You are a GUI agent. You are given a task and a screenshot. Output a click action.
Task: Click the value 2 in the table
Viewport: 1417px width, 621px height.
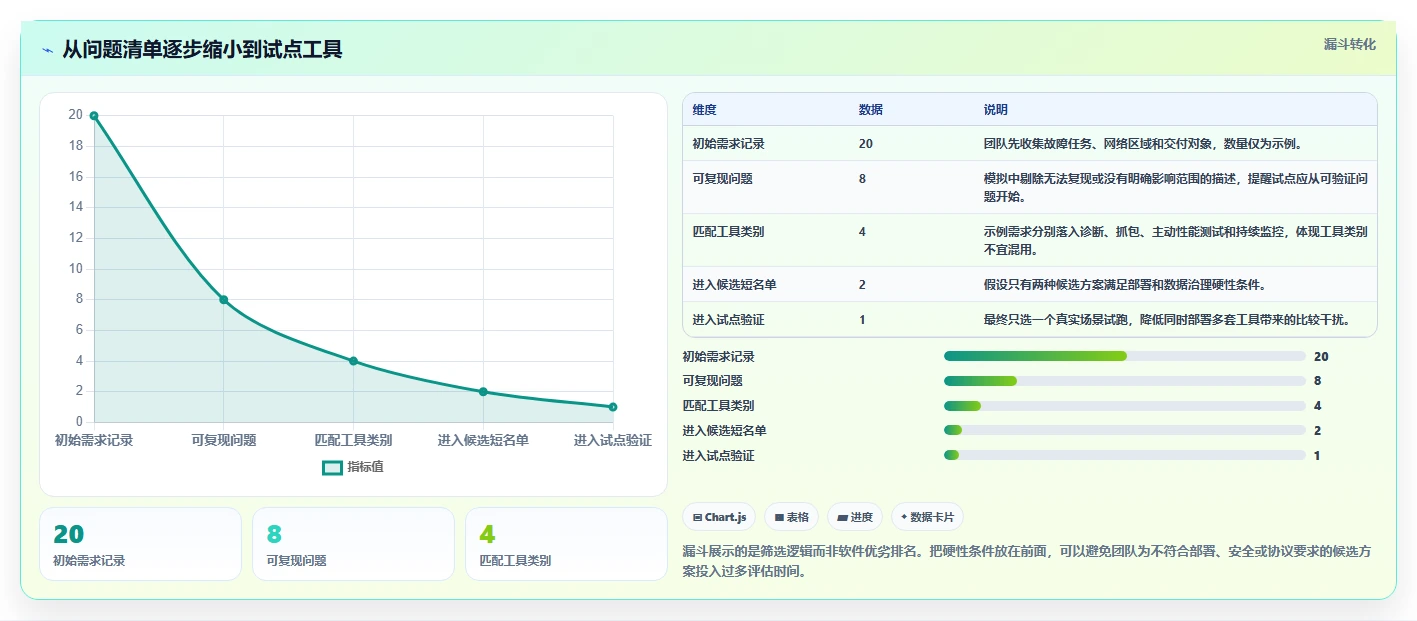coord(862,285)
